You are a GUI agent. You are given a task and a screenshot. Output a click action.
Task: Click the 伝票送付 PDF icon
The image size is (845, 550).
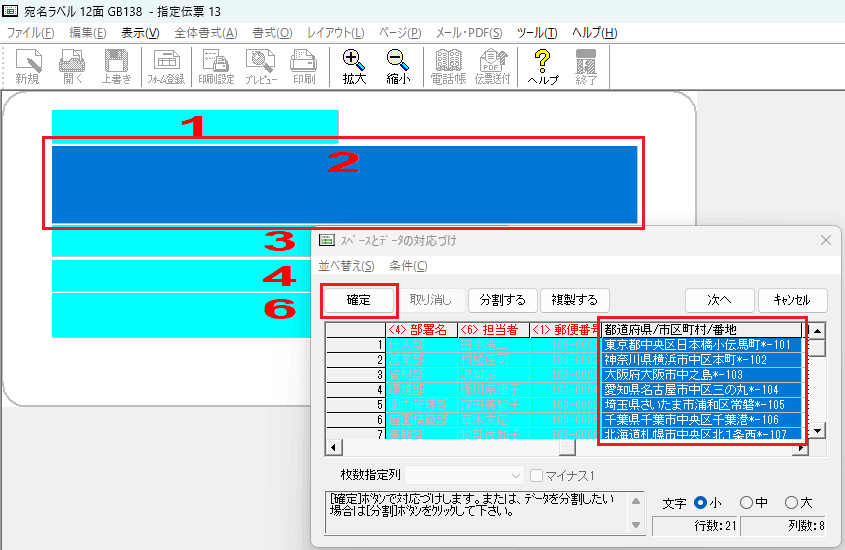[493, 67]
